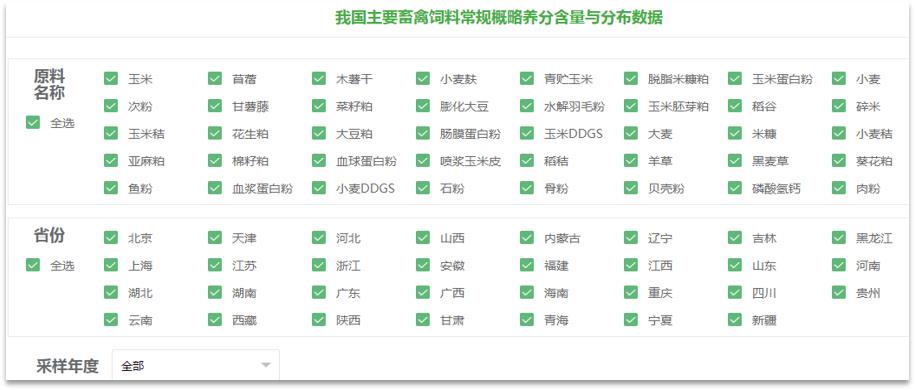Viewport: 915px width, 390px height.
Task: Uncheck the 北京 province checkbox
Action: [x=111, y=237]
